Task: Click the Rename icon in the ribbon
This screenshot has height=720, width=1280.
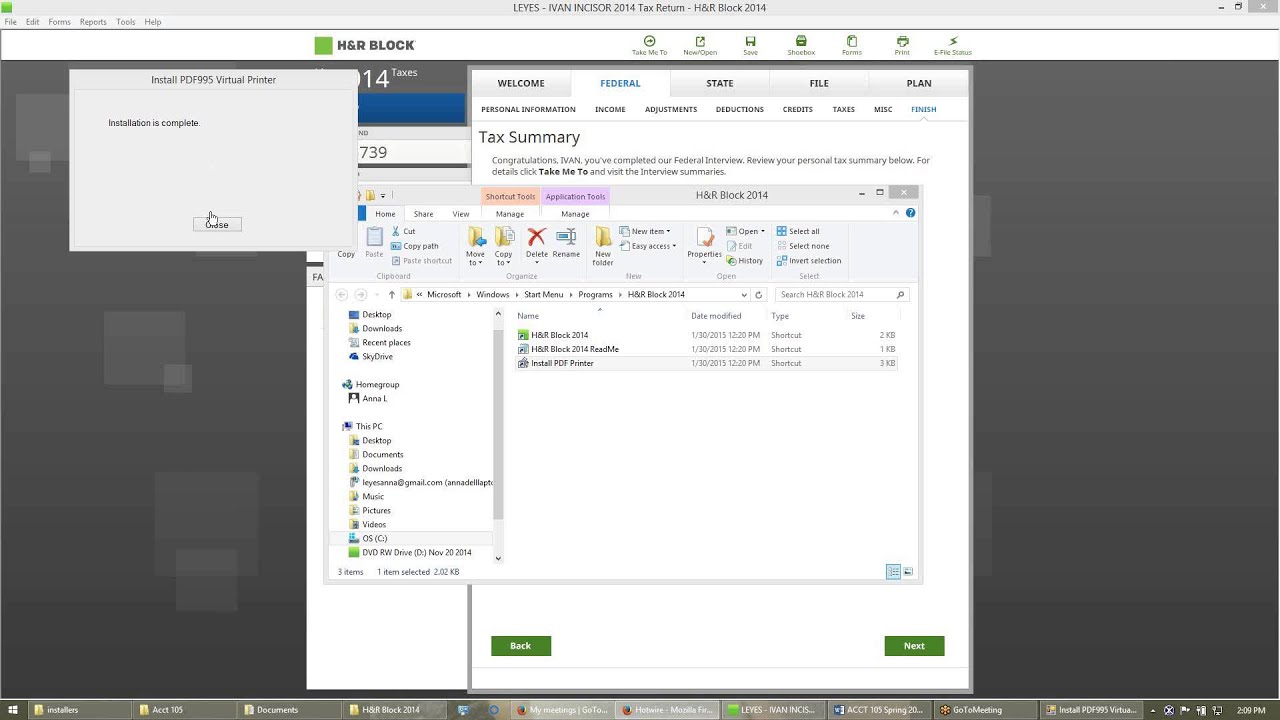Action: [x=566, y=242]
